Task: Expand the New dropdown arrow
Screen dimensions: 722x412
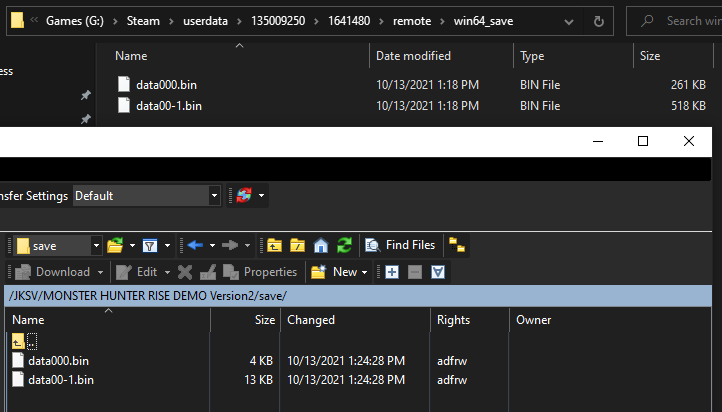Action: (x=364, y=272)
